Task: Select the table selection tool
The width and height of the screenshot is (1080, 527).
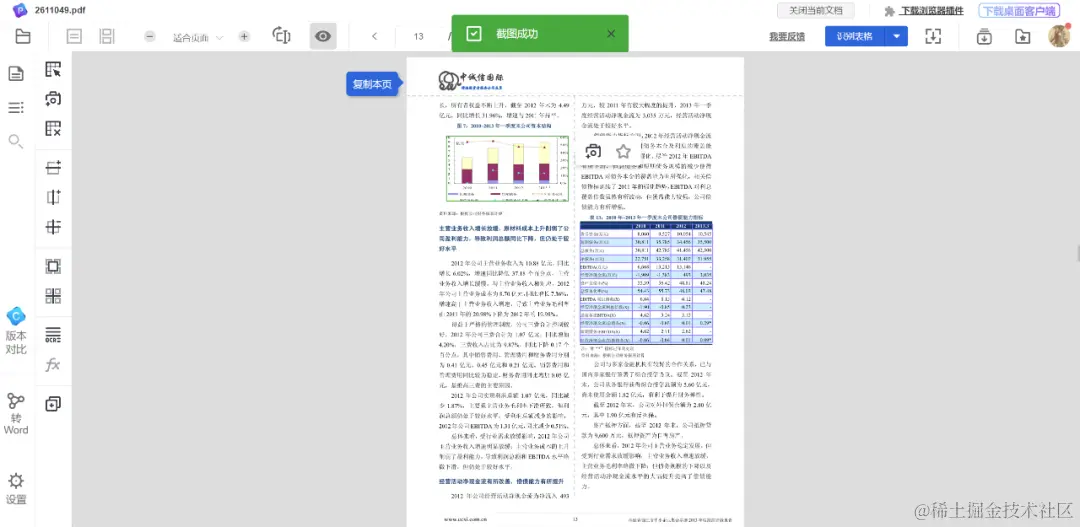Action: coord(53,69)
